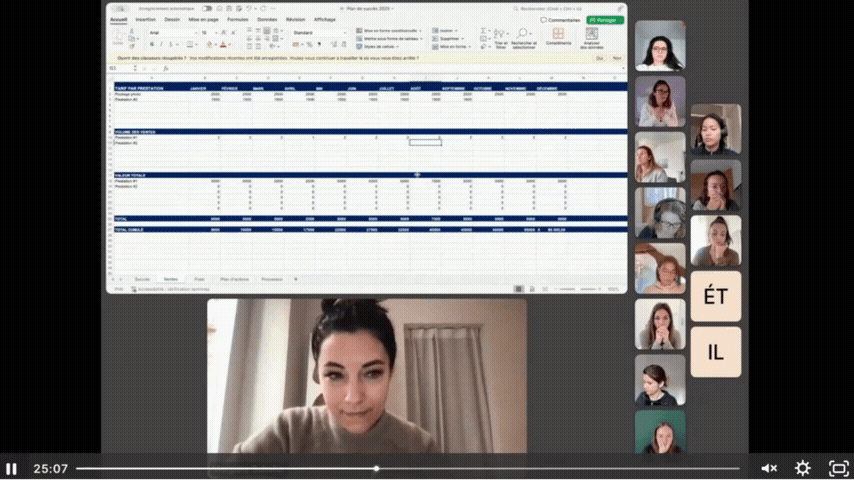Click the green Partager button
Image resolution: width=854 pixels, height=480 pixels.
point(605,19)
